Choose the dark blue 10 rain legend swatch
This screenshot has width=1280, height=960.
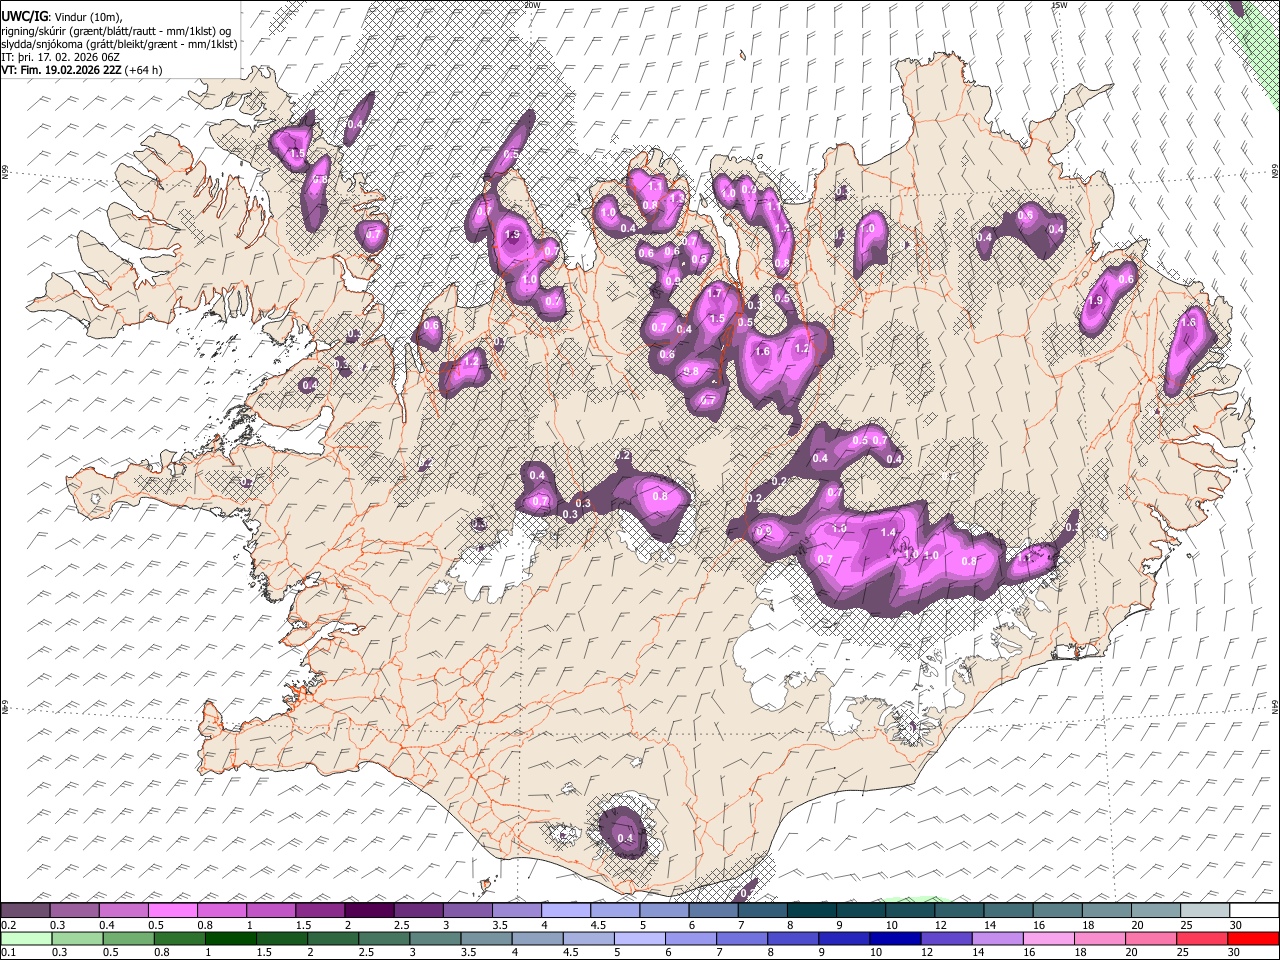coord(895,938)
